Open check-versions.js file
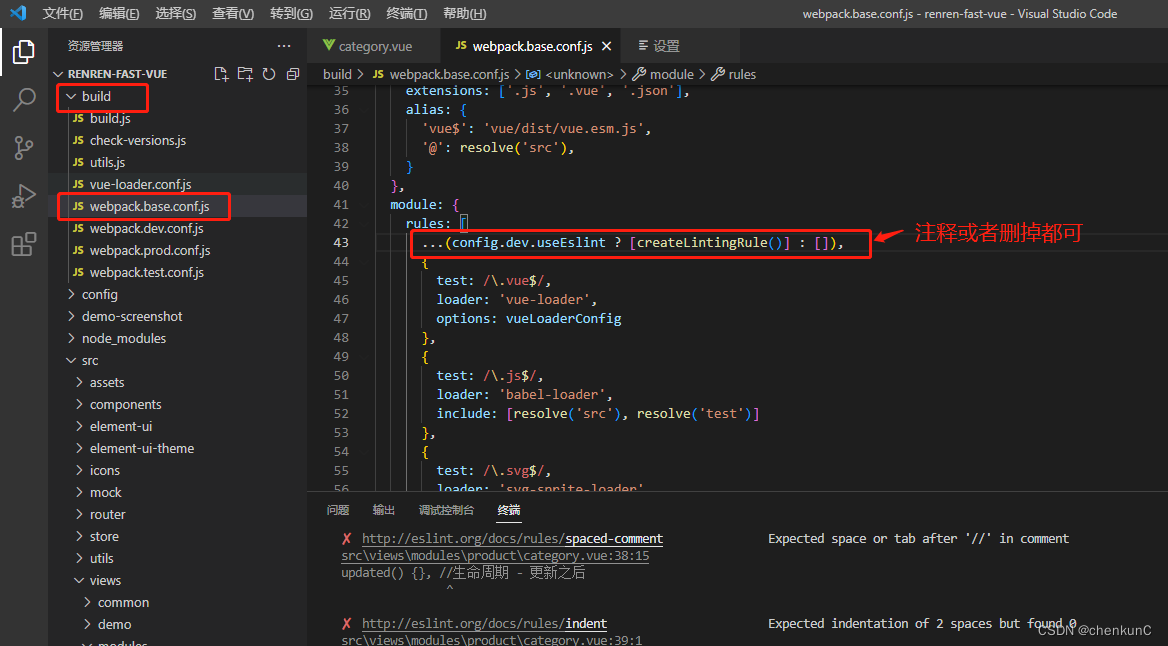 coord(177,140)
